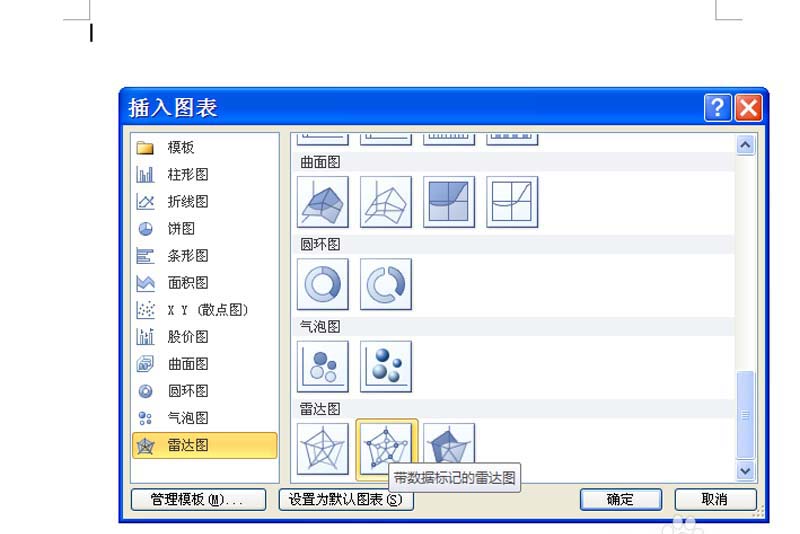Click the area icon beside 面积图
Image resolution: width=800 pixels, height=534 pixels.
(x=145, y=283)
